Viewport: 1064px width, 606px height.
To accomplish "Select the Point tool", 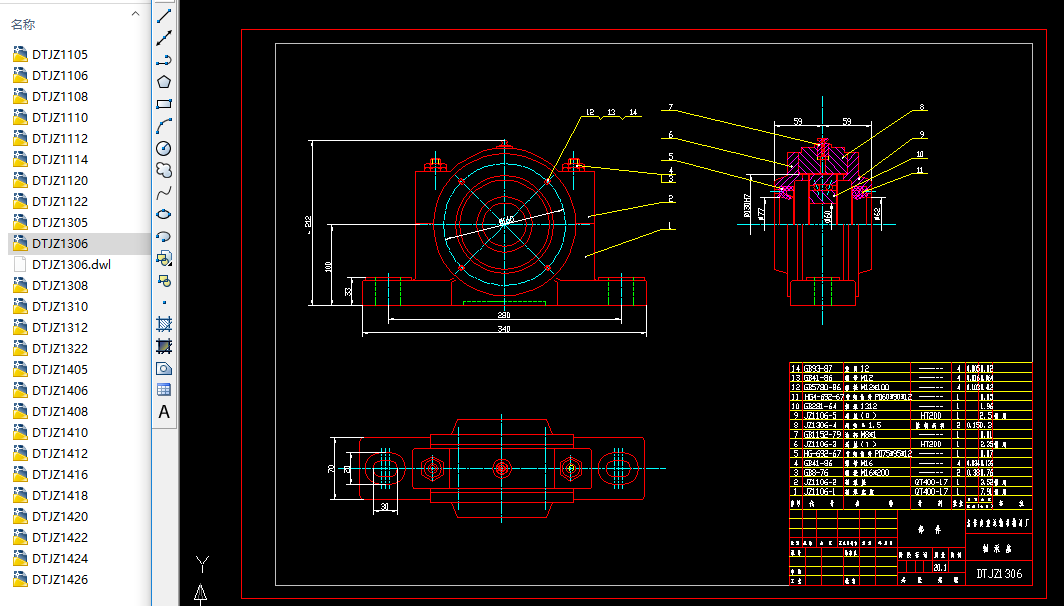I will (164, 303).
